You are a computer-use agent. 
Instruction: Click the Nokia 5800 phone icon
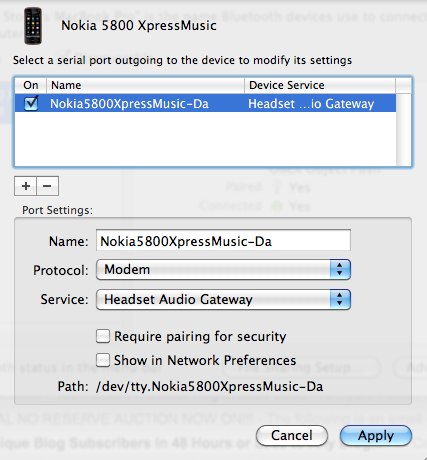pos(33,26)
